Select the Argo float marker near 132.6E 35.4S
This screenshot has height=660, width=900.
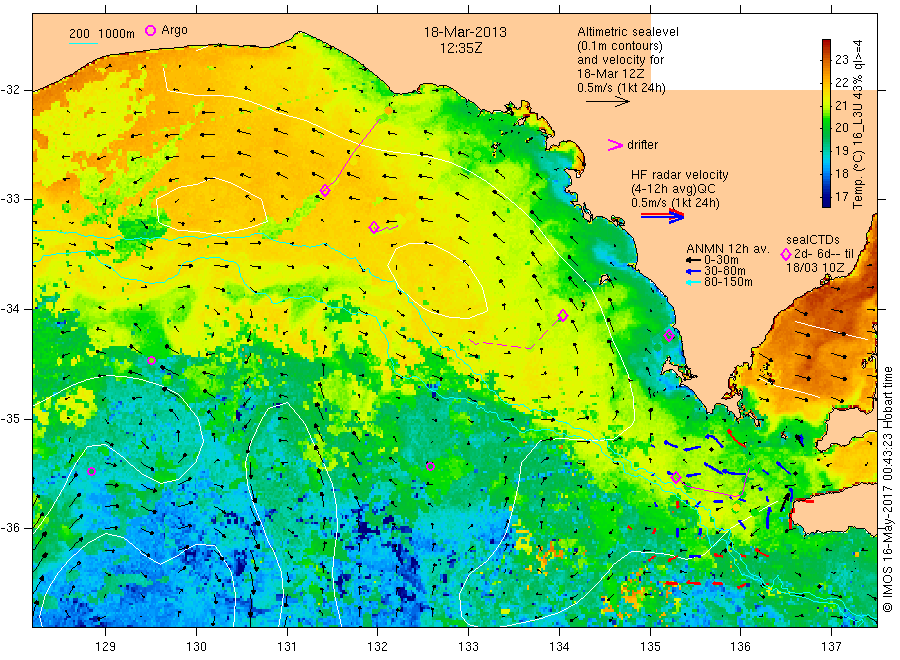(x=430, y=466)
